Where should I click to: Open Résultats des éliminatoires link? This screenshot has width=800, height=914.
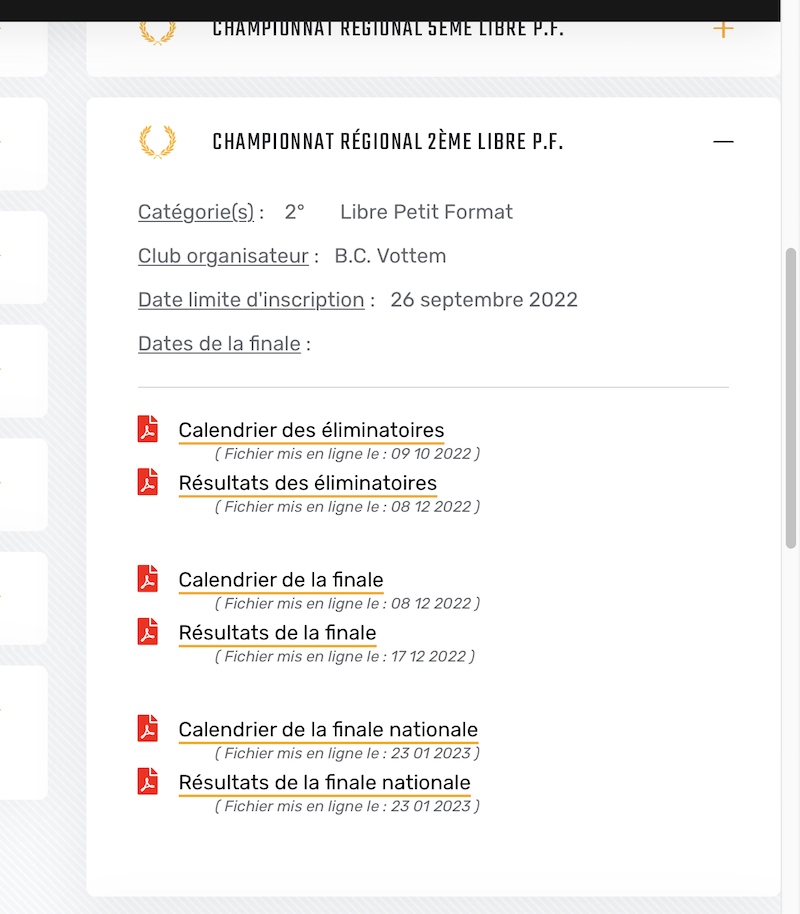308,483
